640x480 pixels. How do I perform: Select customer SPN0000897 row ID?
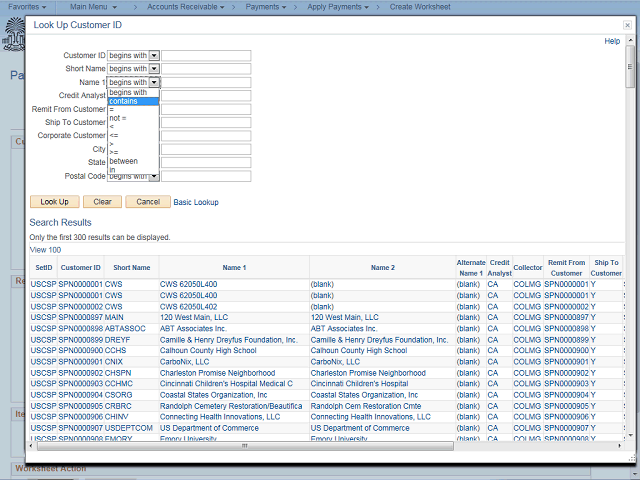[80, 318]
